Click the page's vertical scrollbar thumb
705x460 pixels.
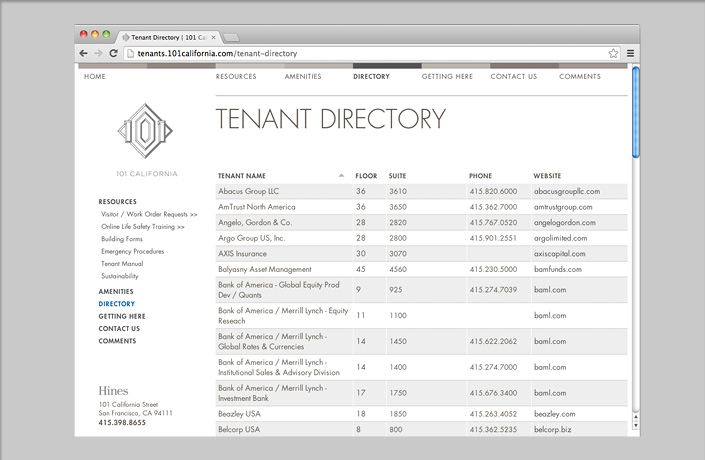635,110
